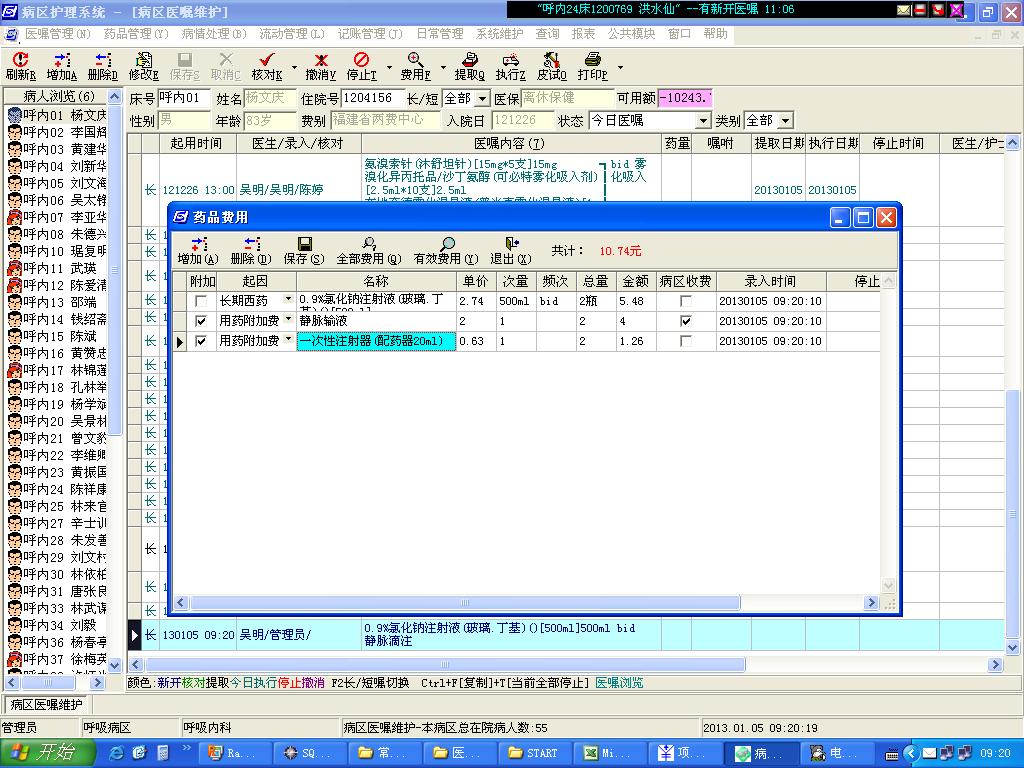1024x768 pixels.
Task: Open the 药品管理(Y) menu
Action: pyautogui.click(x=136, y=34)
